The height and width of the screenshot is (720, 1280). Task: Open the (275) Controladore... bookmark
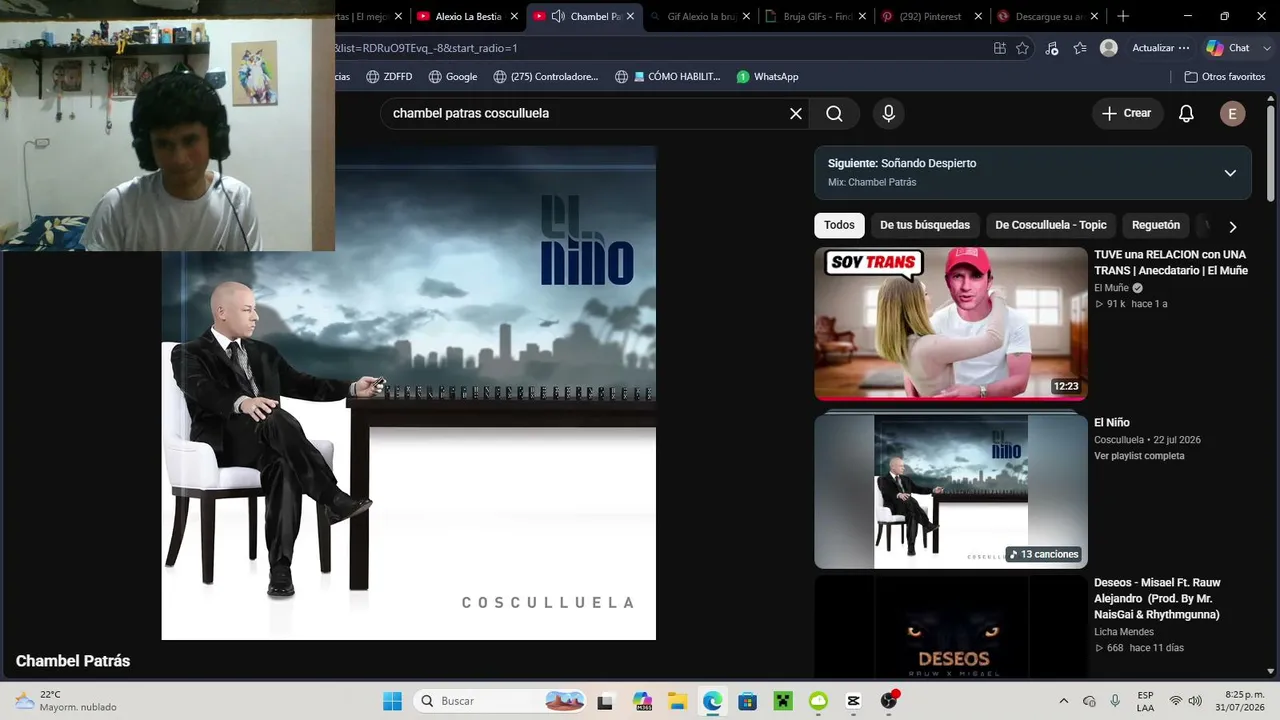coord(545,77)
